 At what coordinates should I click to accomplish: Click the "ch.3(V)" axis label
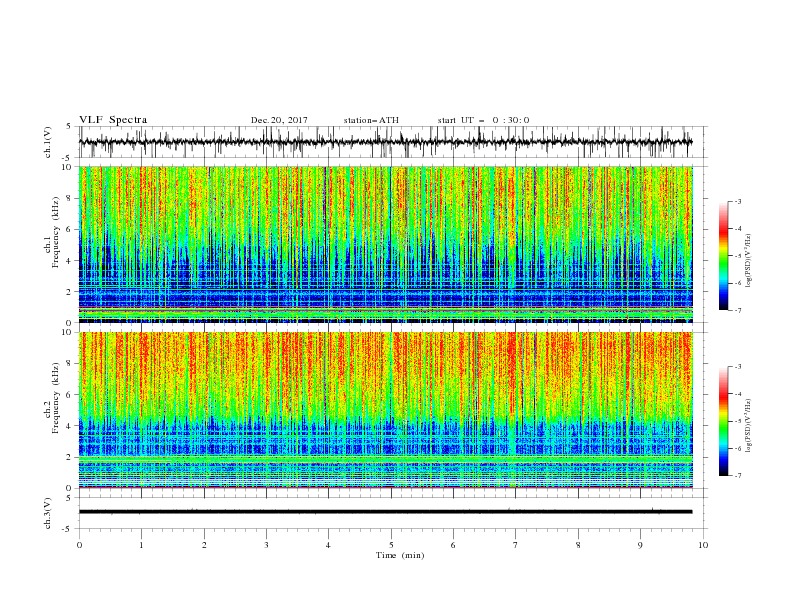pos(48,513)
